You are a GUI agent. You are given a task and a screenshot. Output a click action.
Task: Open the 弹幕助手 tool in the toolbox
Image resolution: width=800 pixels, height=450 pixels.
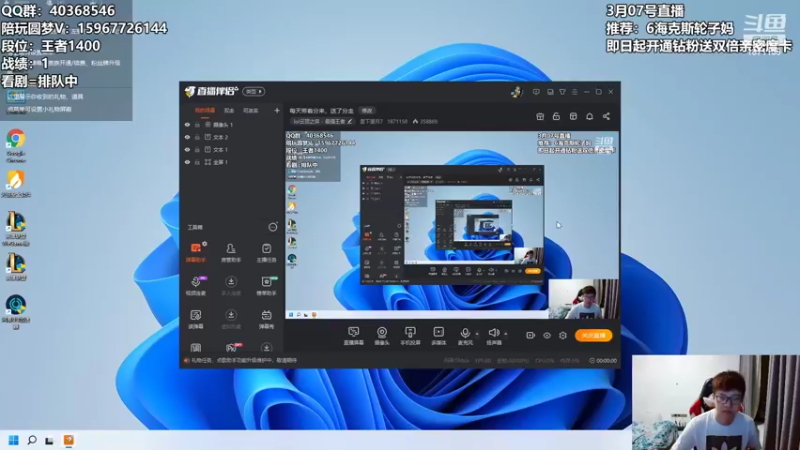195,253
